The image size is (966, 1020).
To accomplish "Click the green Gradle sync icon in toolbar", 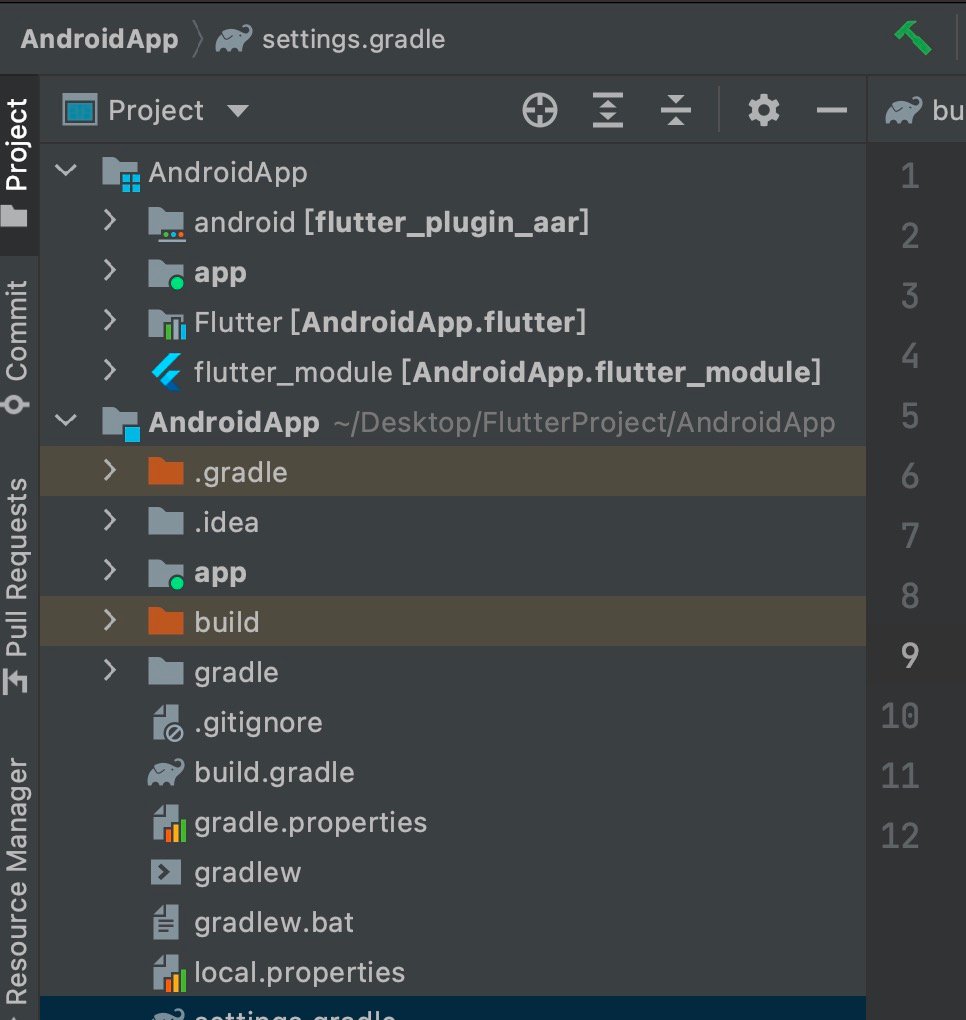I will point(915,36).
